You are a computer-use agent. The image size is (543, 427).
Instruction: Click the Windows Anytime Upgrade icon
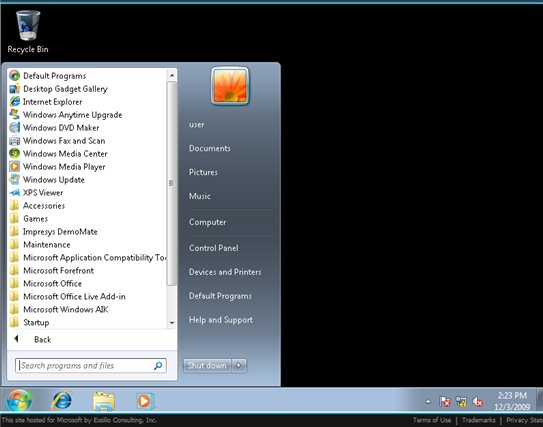pos(15,115)
